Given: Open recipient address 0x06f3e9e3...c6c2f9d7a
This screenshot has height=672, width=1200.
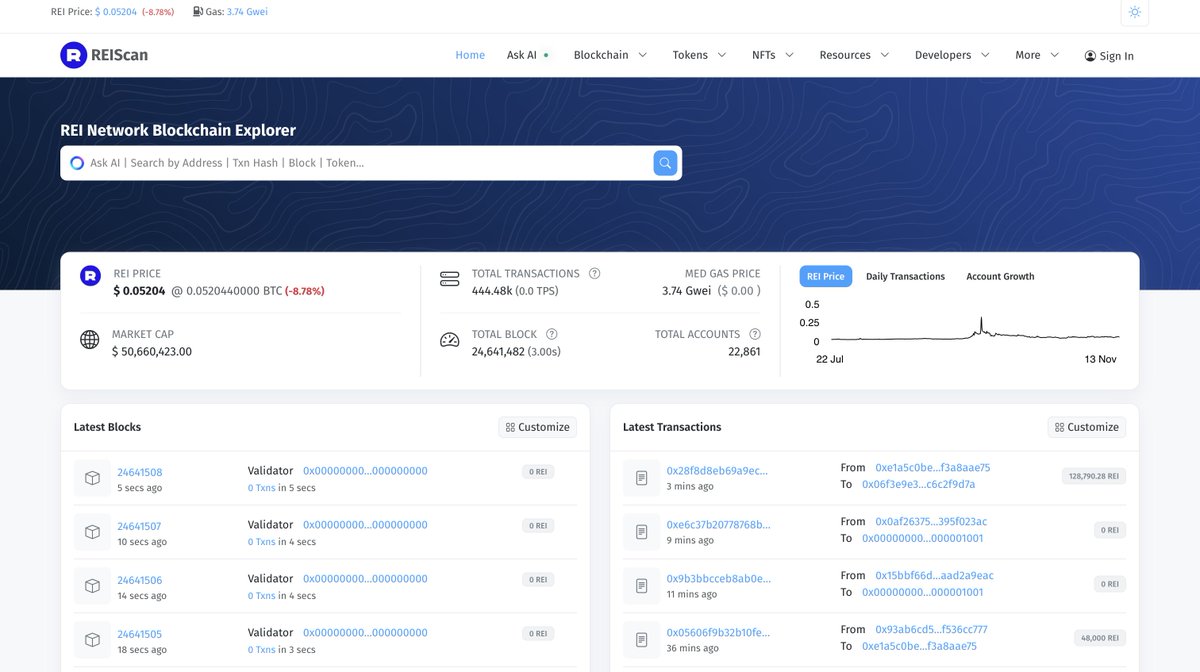Looking at the screenshot, I should point(918,484).
